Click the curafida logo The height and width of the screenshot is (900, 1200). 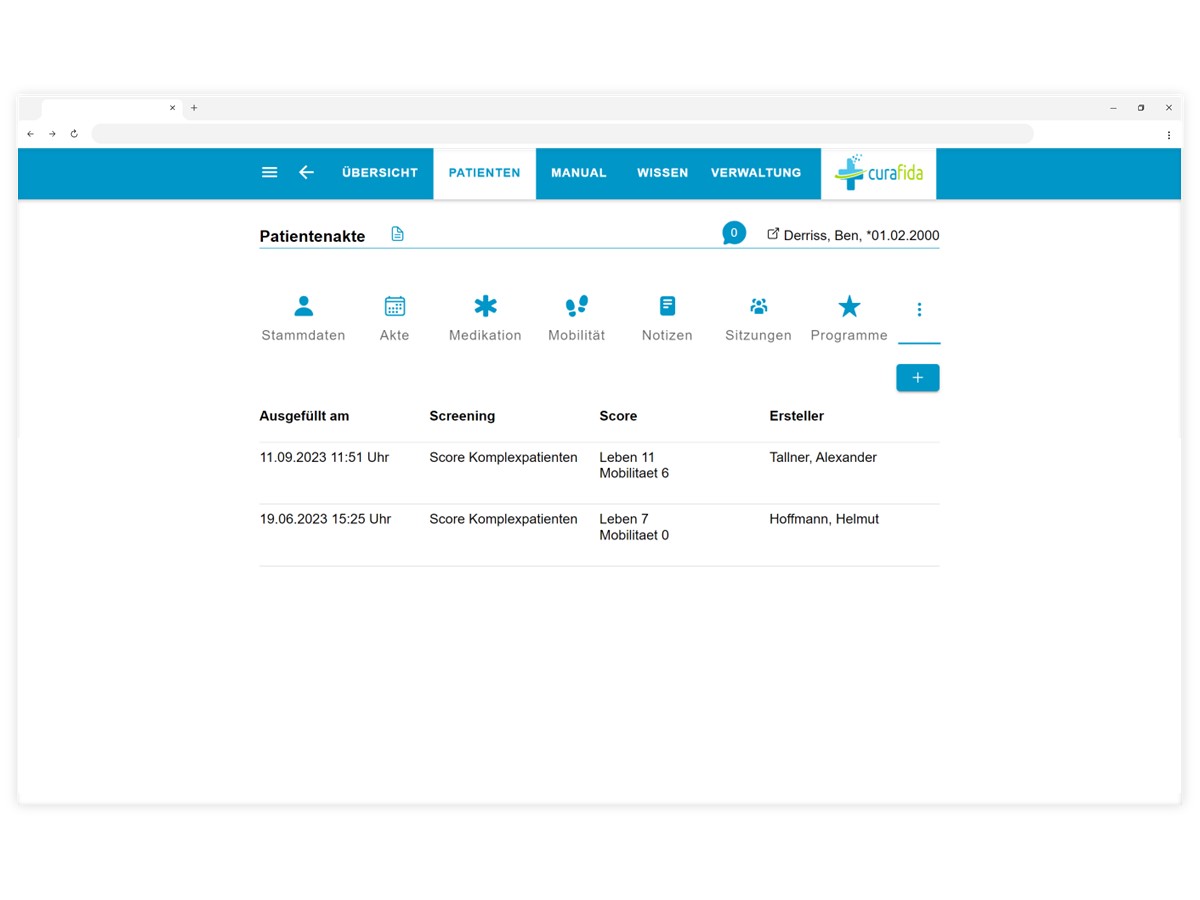pos(879,173)
